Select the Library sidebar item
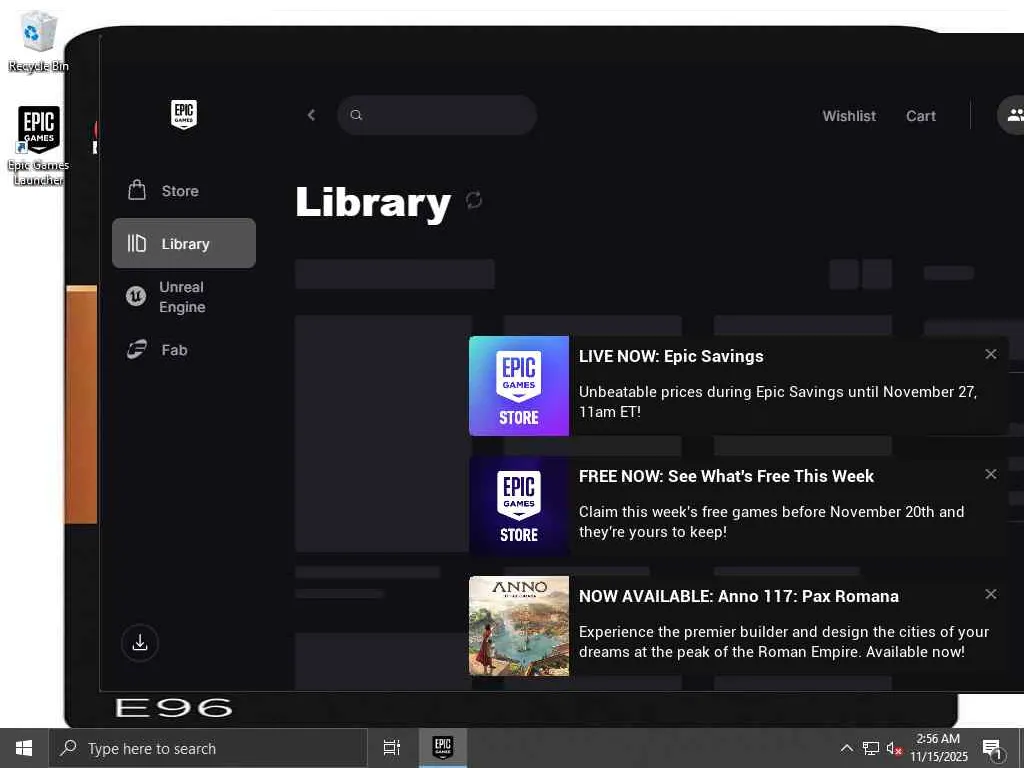 tap(184, 243)
